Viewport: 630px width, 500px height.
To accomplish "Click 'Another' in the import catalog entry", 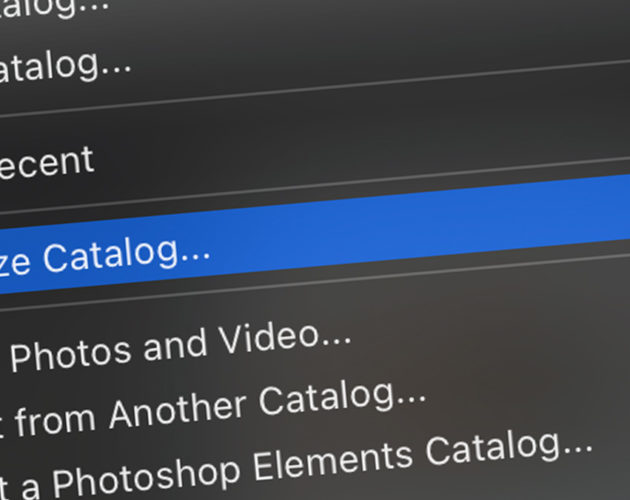I will pyautogui.click(x=177, y=412).
